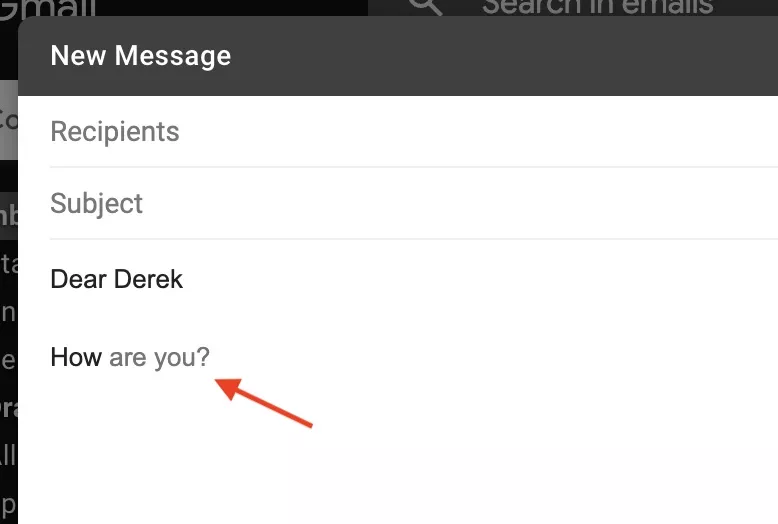Click the gray 'are you?' suggestion

tap(160, 357)
